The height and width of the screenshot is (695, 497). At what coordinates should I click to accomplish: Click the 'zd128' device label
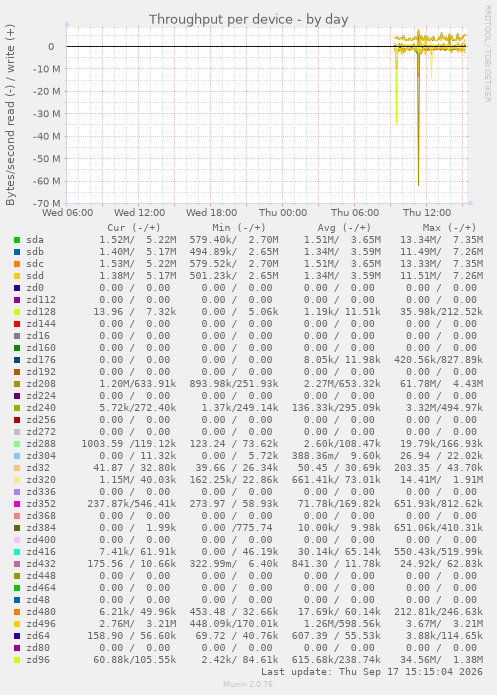click(x=41, y=312)
